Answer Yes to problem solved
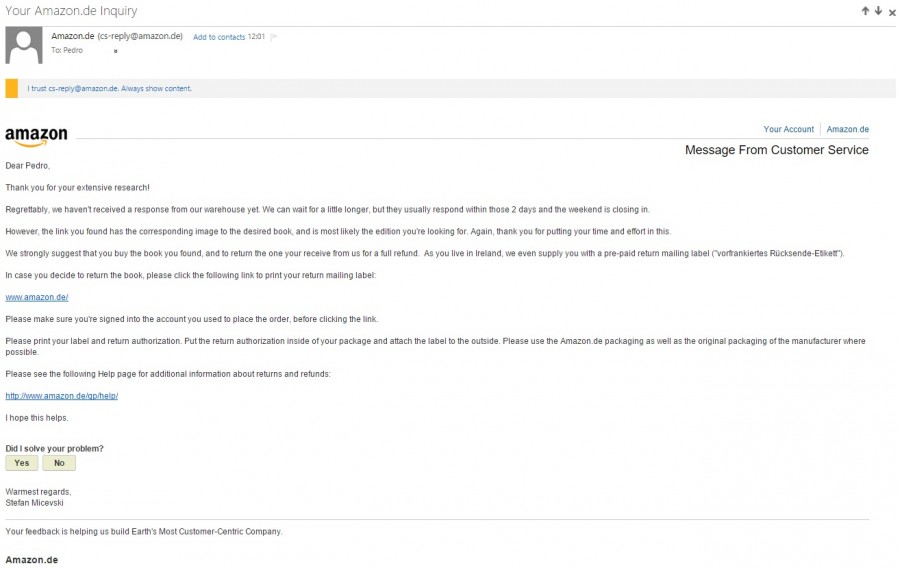This screenshot has height=568, width=900. (22, 463)
